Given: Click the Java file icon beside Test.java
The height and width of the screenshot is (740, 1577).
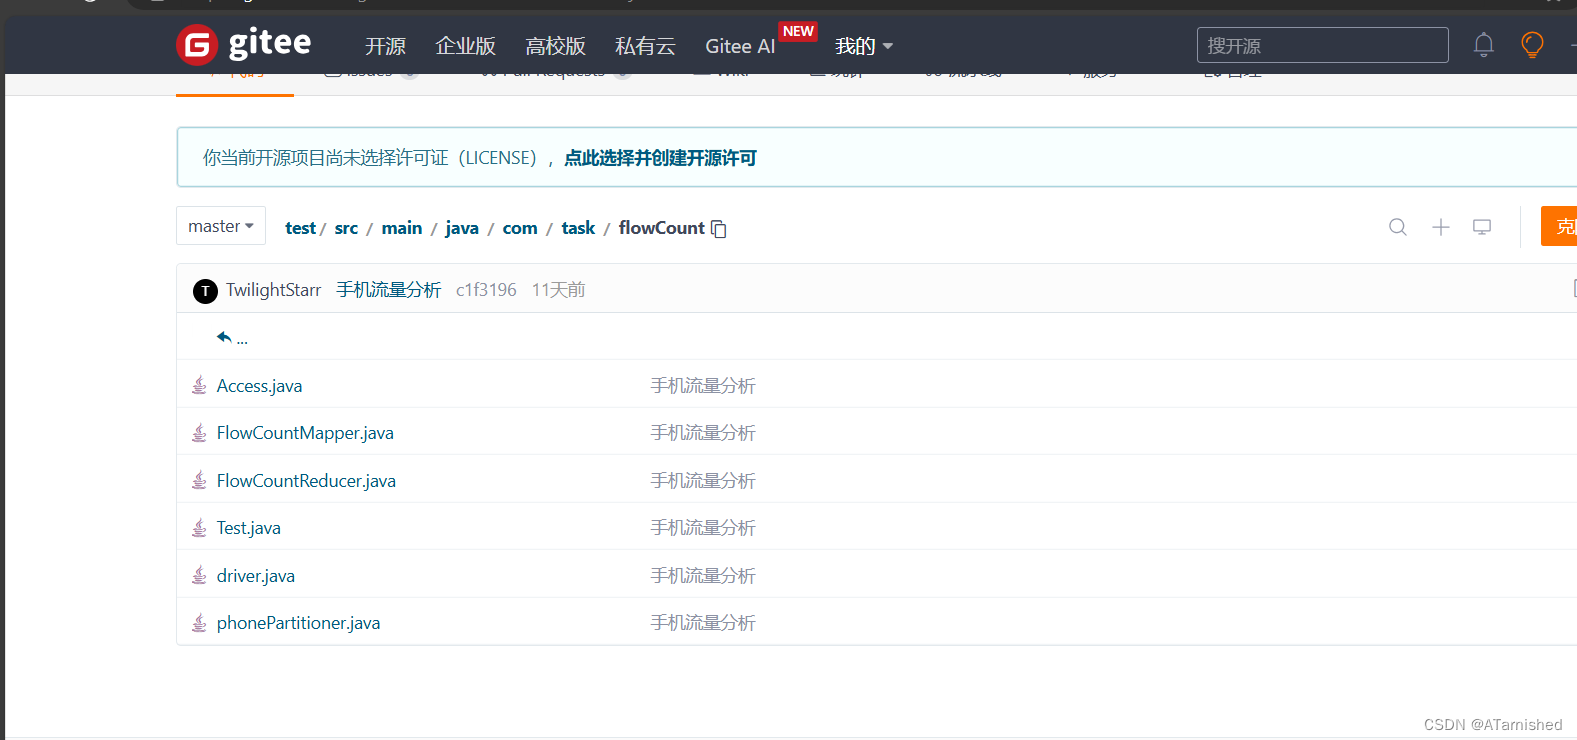Looking at the screenshot, I should [199, 527].
